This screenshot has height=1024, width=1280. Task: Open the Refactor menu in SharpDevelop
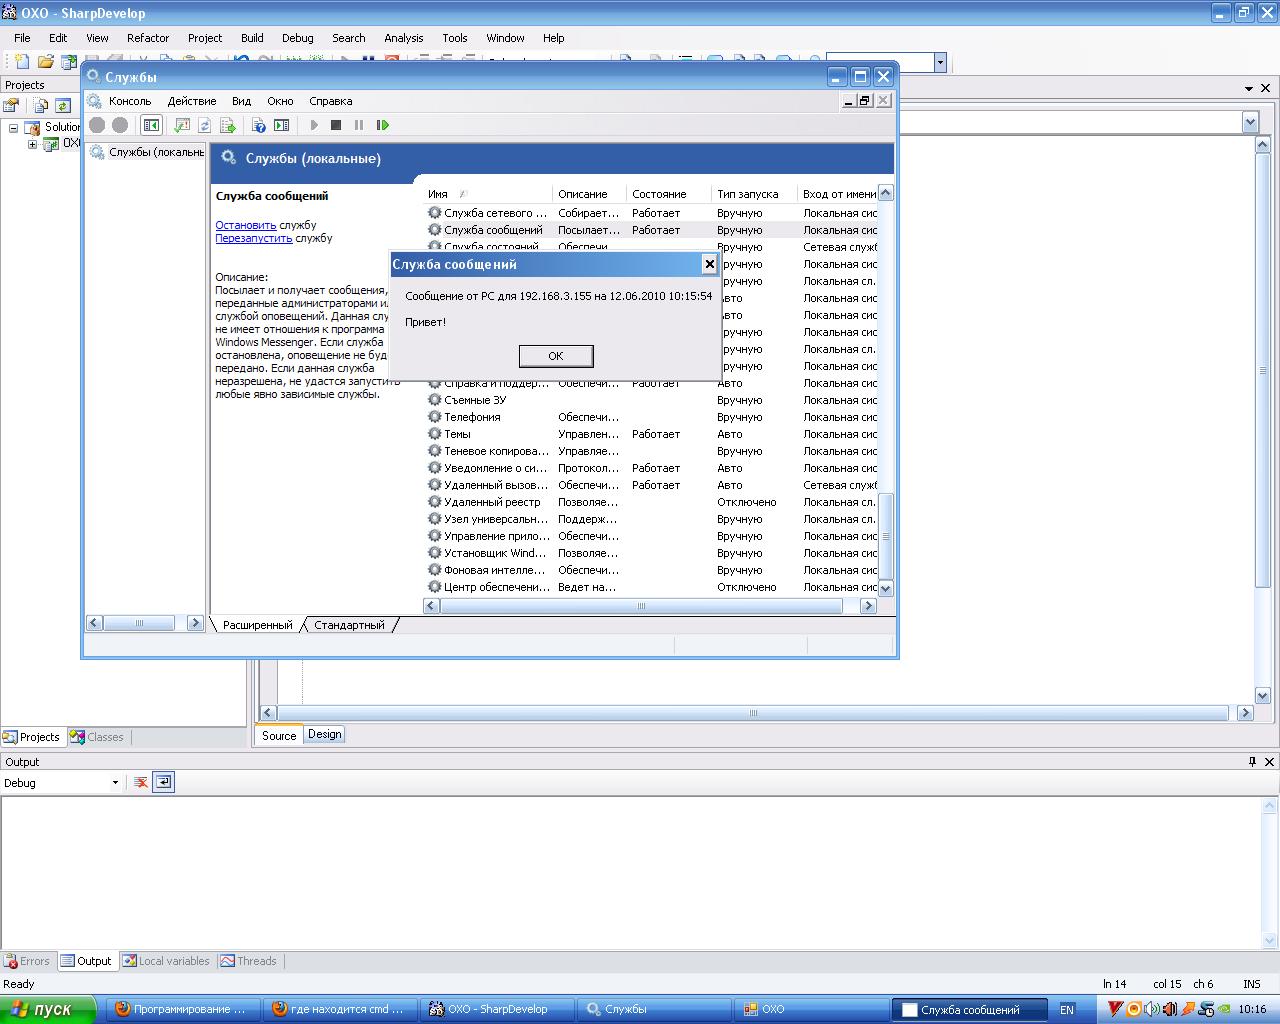coord(148,38)
